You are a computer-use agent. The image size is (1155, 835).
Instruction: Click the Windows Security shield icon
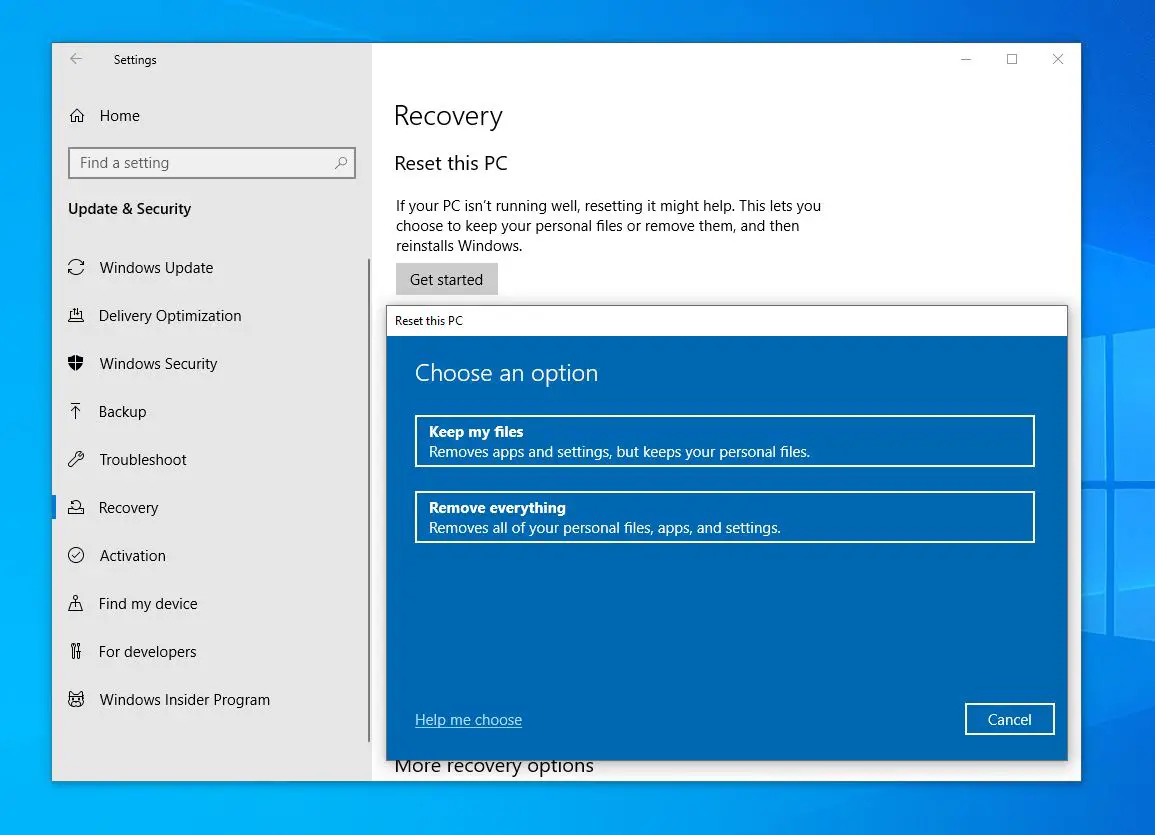click(x=76, y=363)
